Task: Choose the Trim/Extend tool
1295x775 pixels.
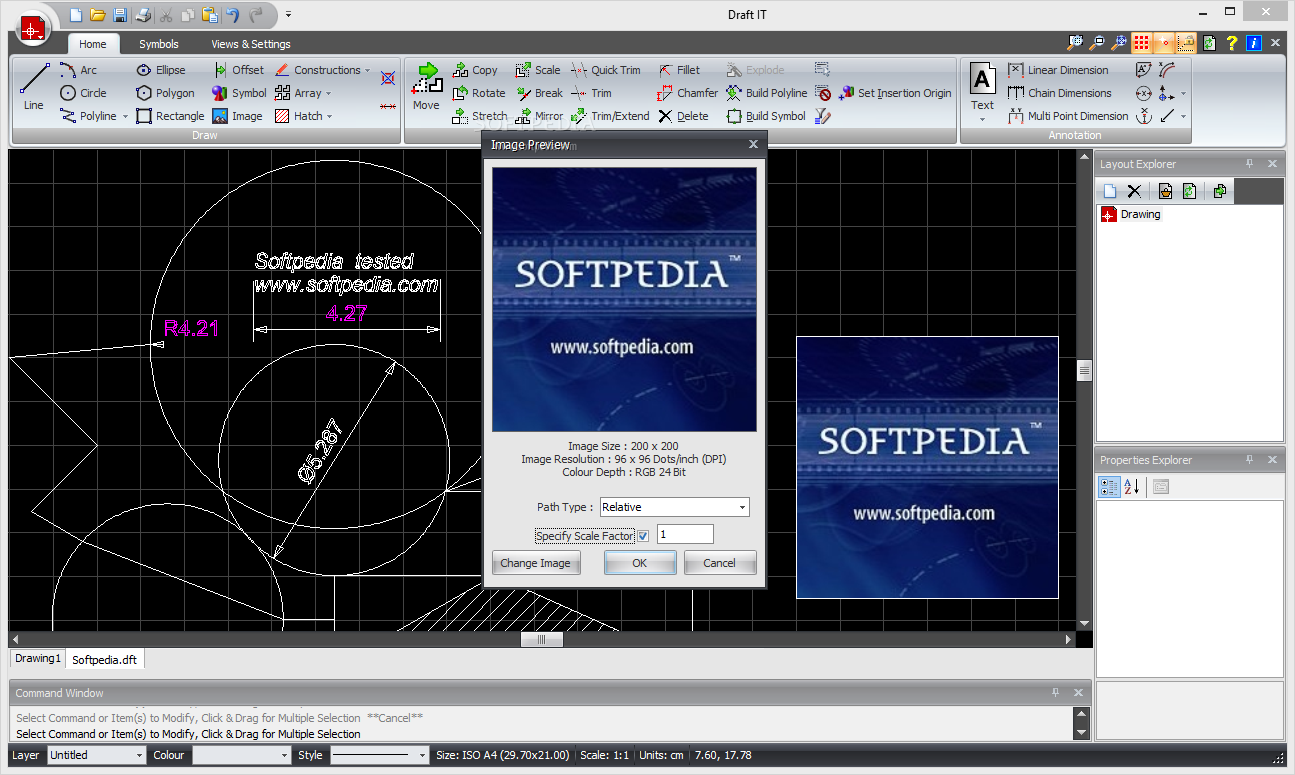Action: (x=610, y=116)
